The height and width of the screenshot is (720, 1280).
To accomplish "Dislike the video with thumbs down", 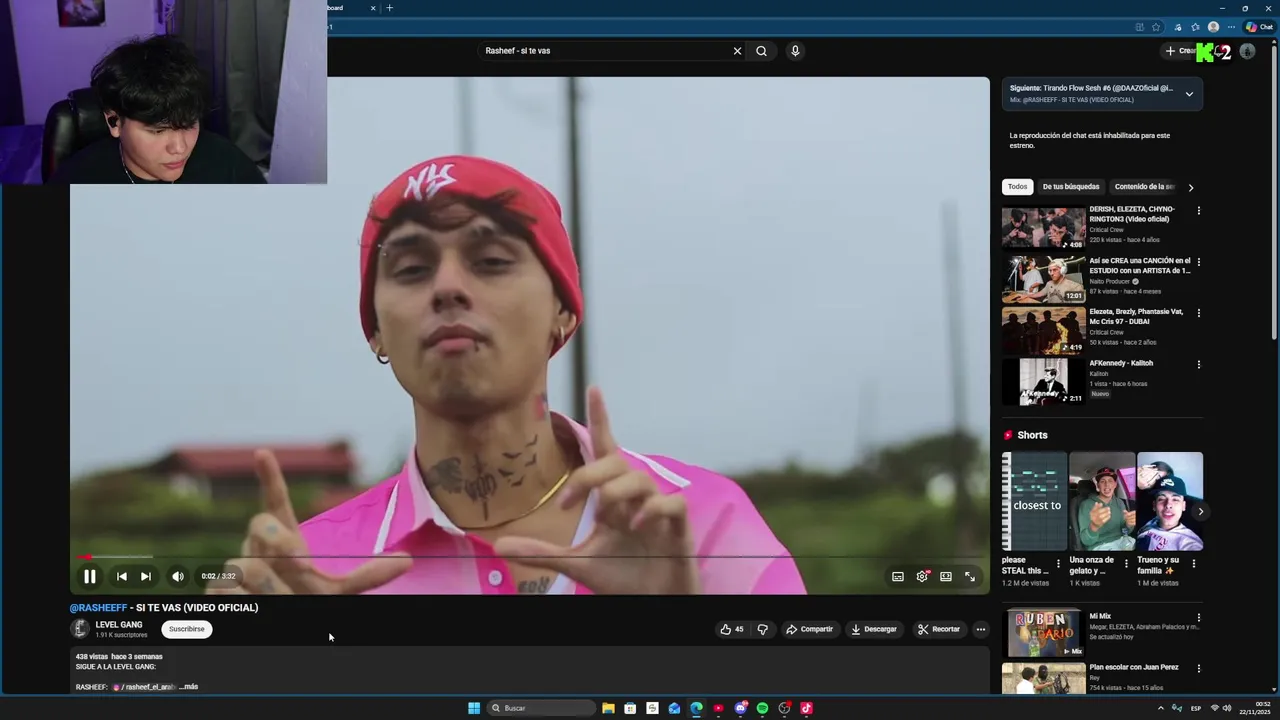I will (x=763, y=629).
